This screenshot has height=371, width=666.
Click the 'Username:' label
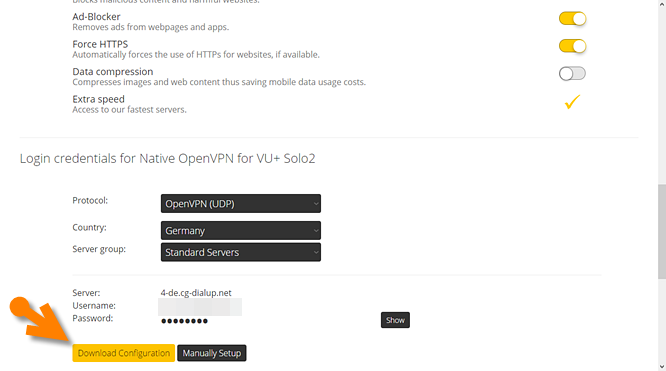click(94, 306)
